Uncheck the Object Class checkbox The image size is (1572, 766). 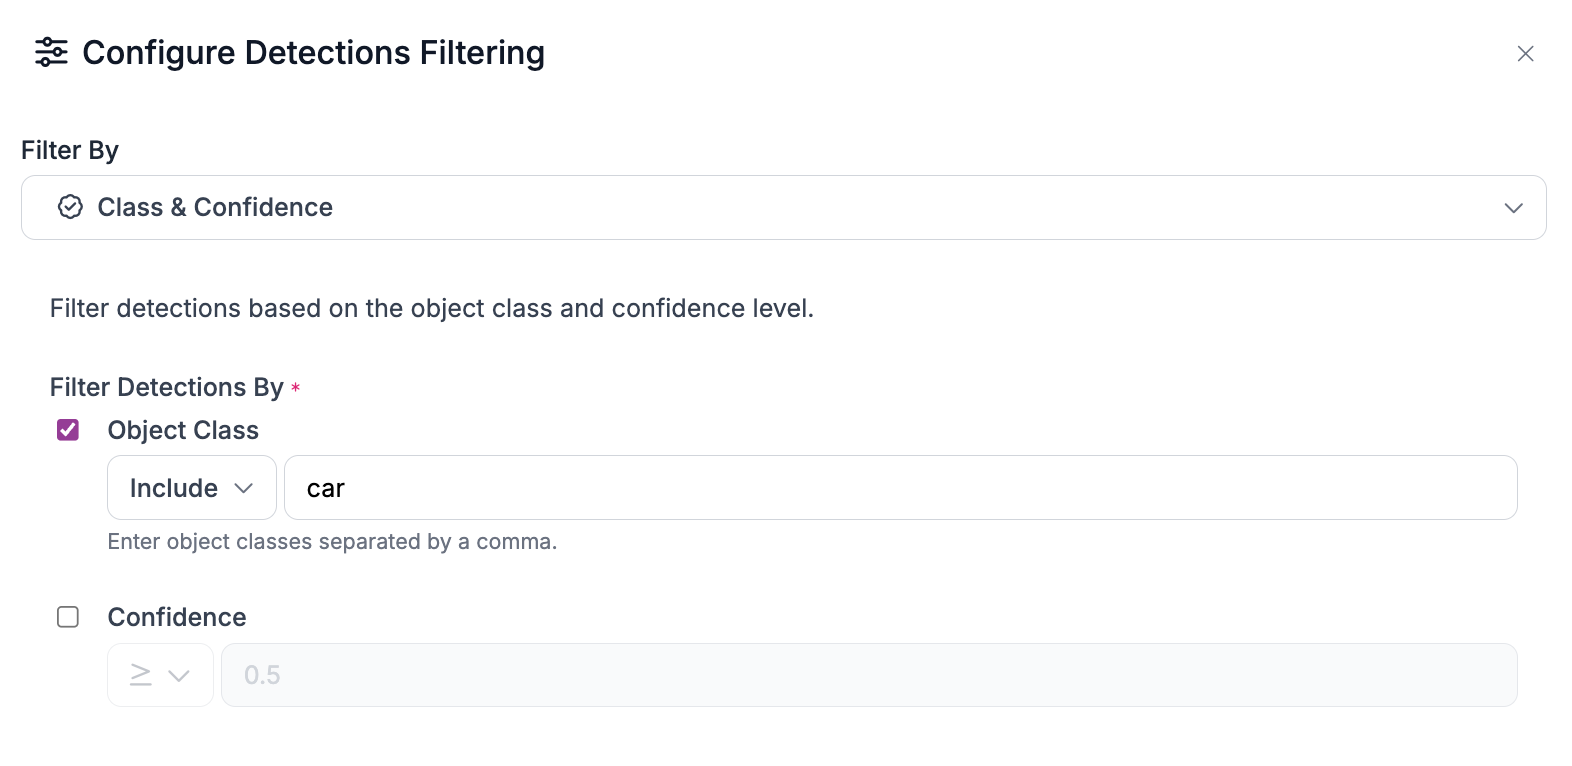[x=68, y=430]
